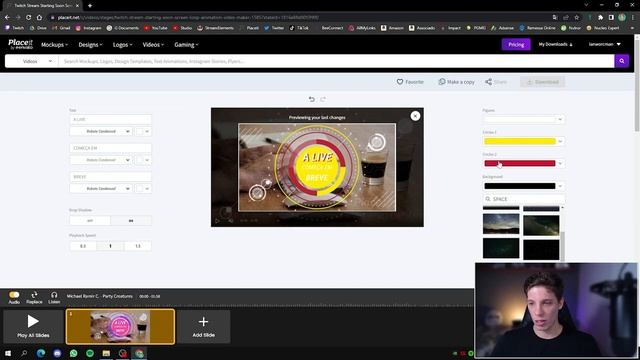The height and width of the screenshot is (360, 640).
Task: Reload the browser page
Action: (x=29, y=18)
